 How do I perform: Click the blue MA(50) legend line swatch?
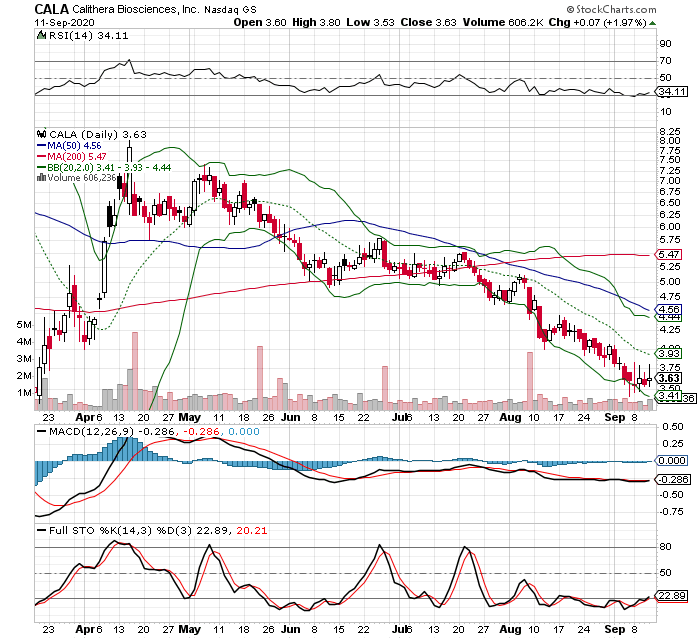42,146
